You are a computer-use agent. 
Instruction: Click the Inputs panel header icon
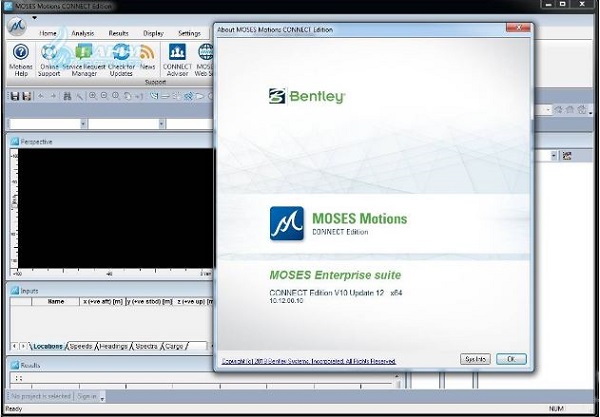15,291
